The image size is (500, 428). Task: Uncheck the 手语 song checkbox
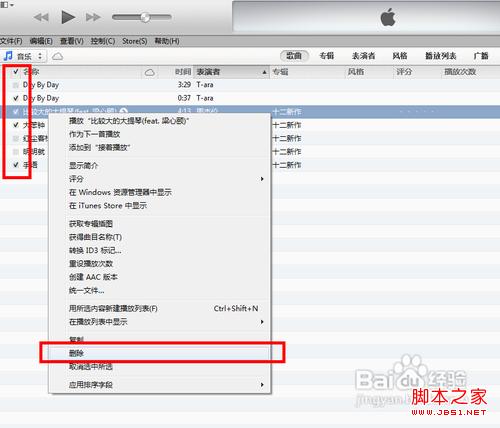15,165
